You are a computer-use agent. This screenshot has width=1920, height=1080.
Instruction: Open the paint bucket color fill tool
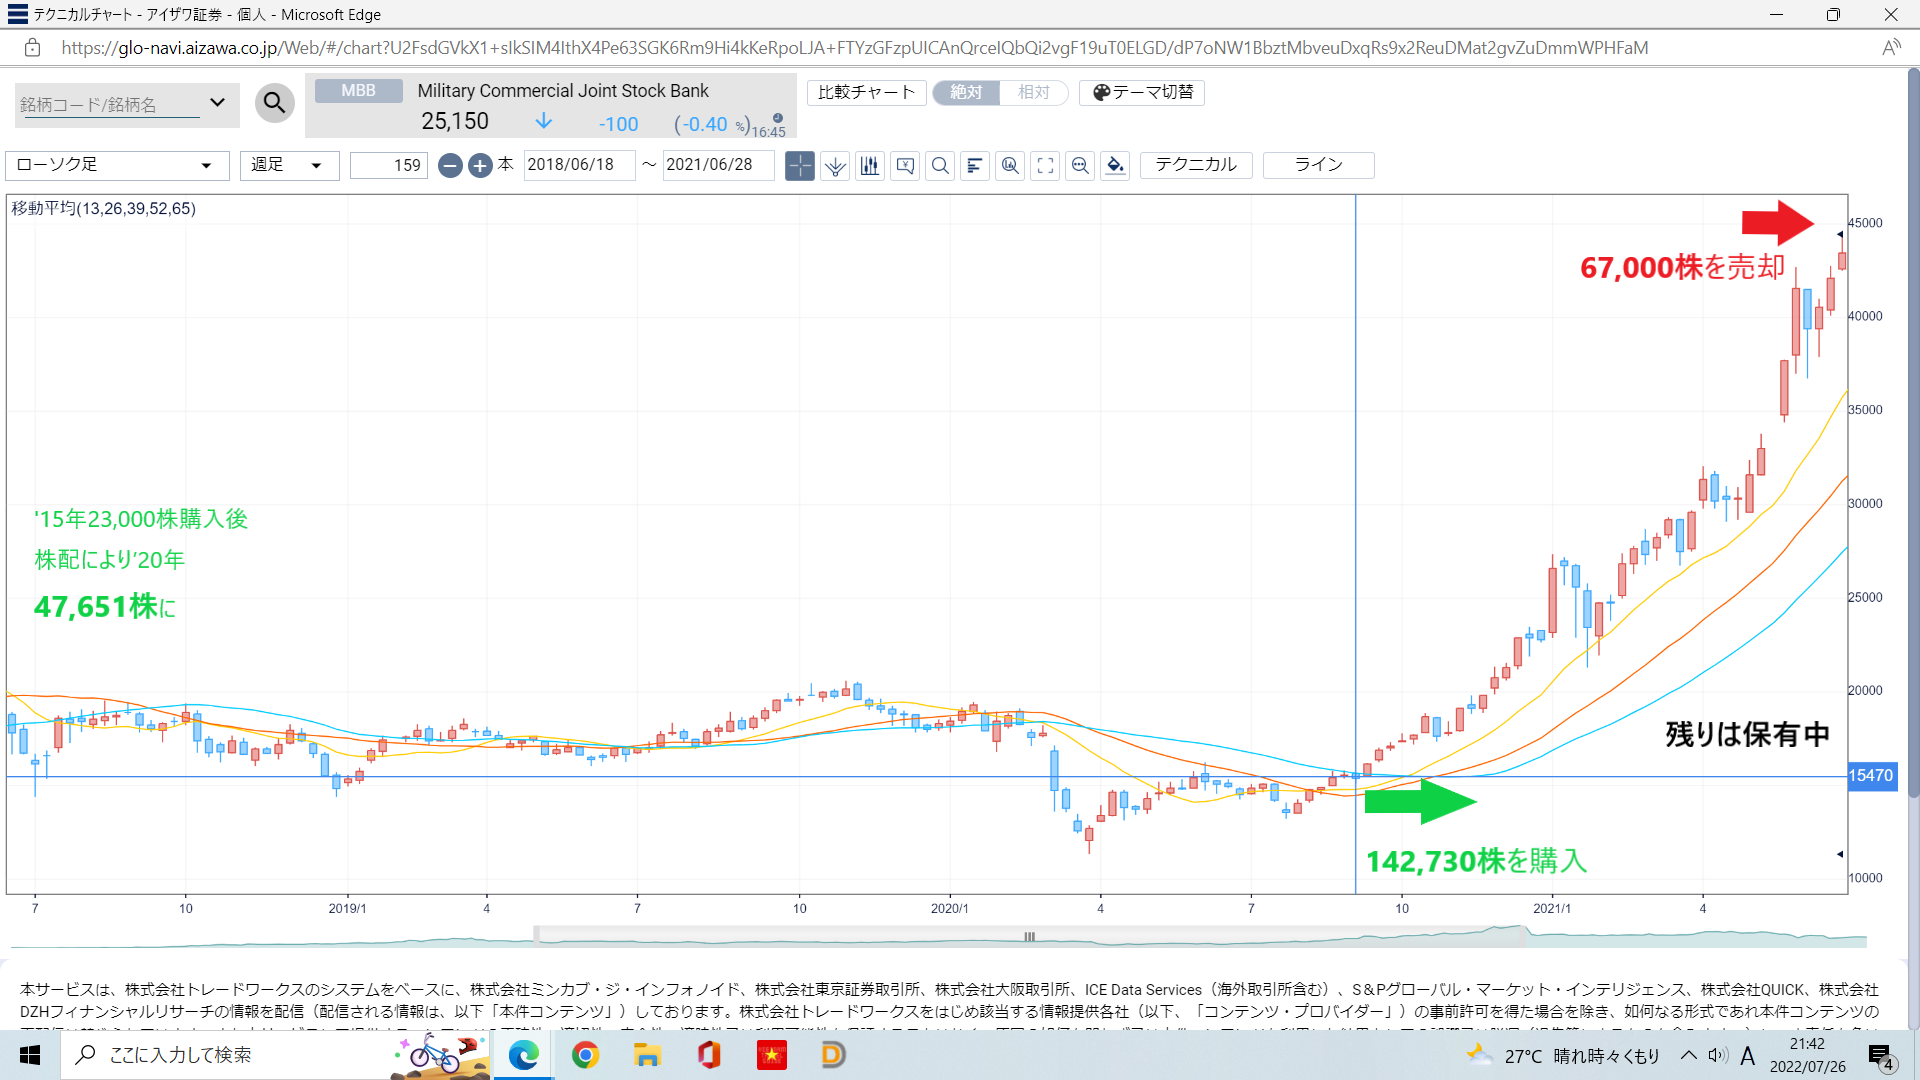[1115, 166]
